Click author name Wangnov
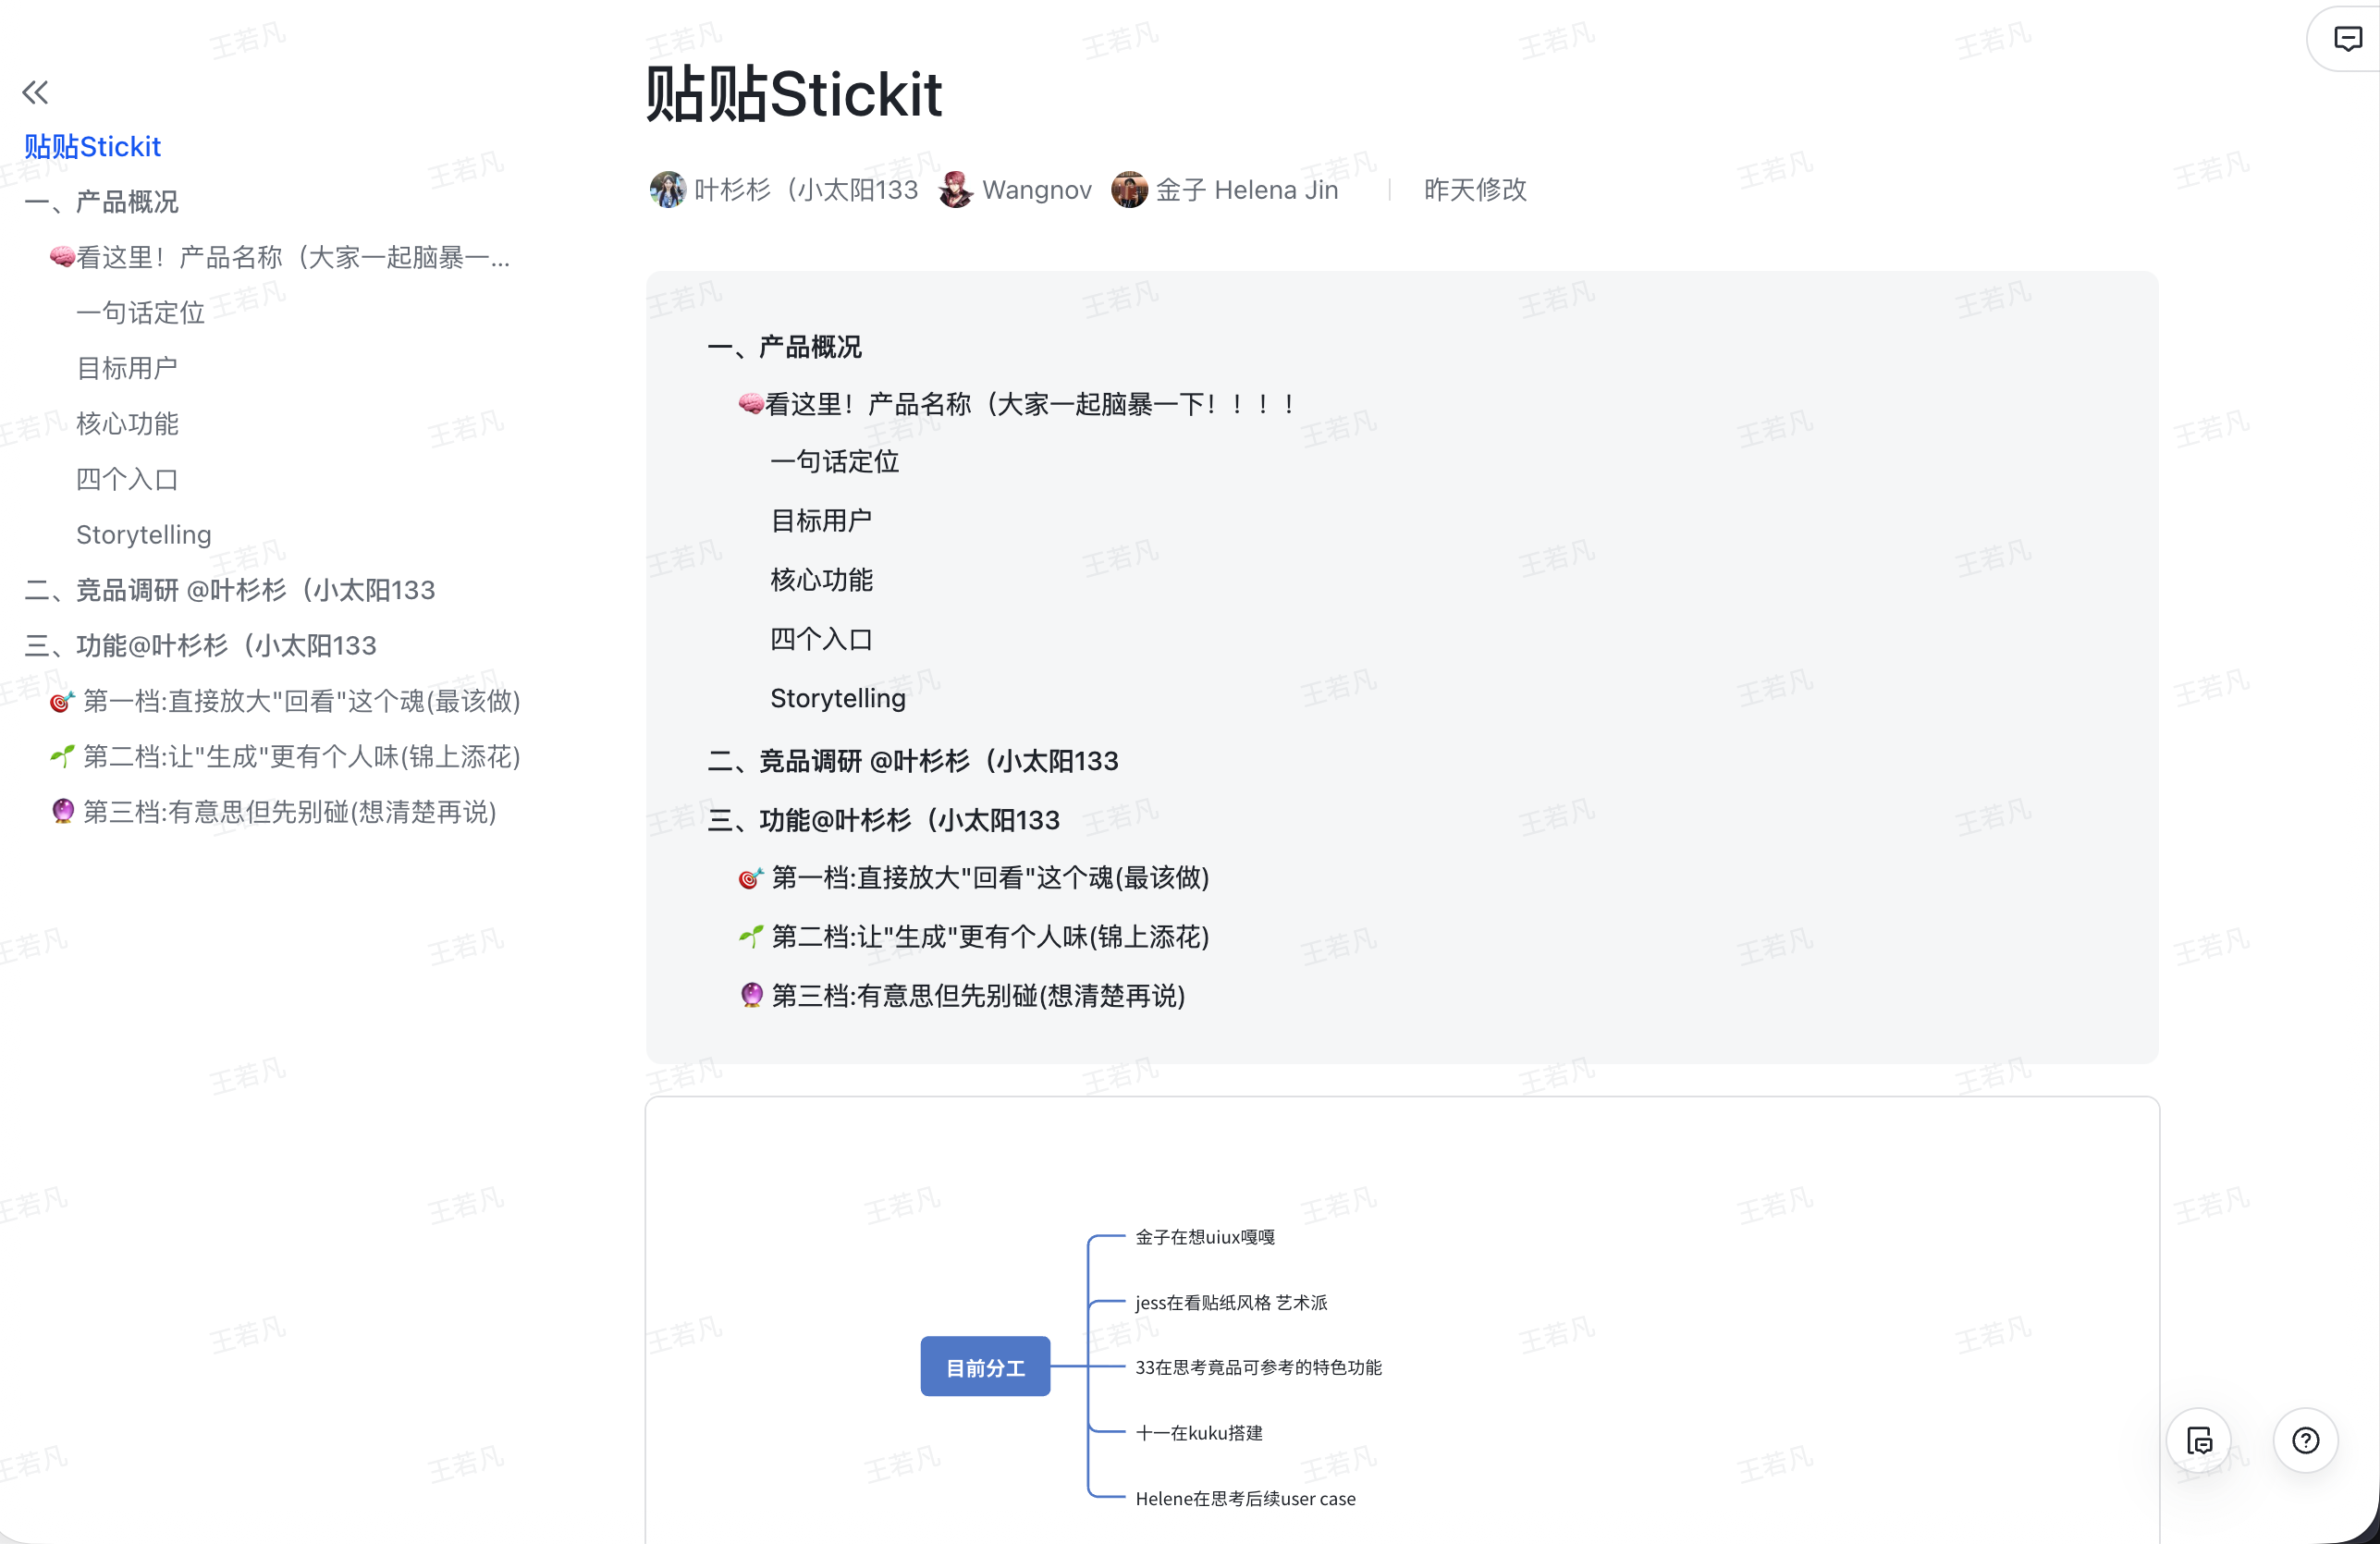The width and height of the screenshot is (2380, 1544). click(1037, 189)
